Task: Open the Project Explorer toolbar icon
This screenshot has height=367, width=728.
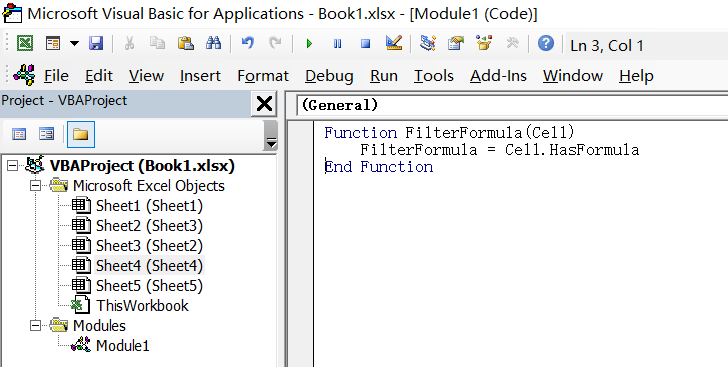Action: (428, 44)
